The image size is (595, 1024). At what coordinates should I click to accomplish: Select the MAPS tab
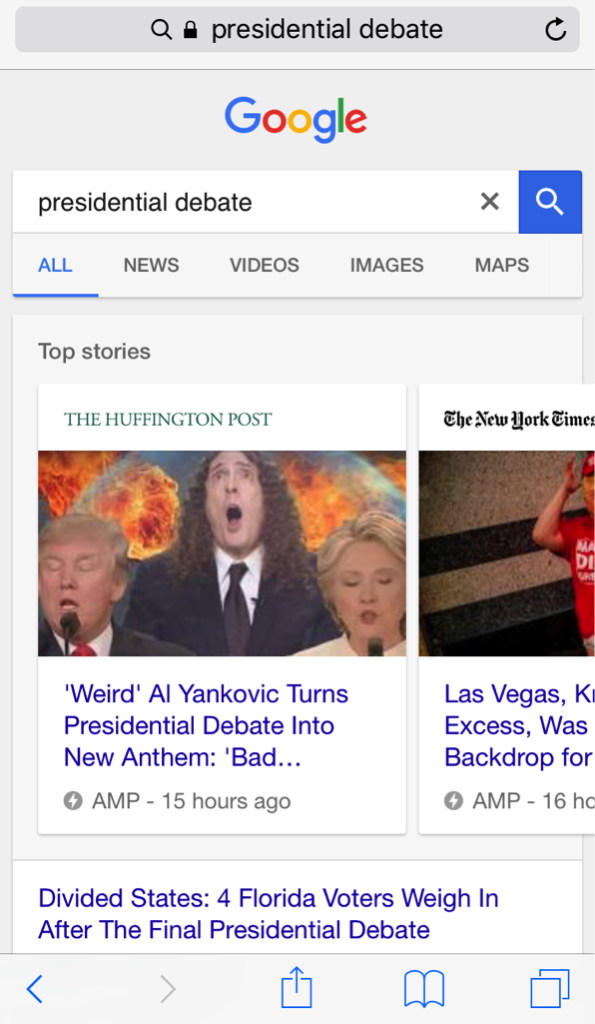coord(501,265)
